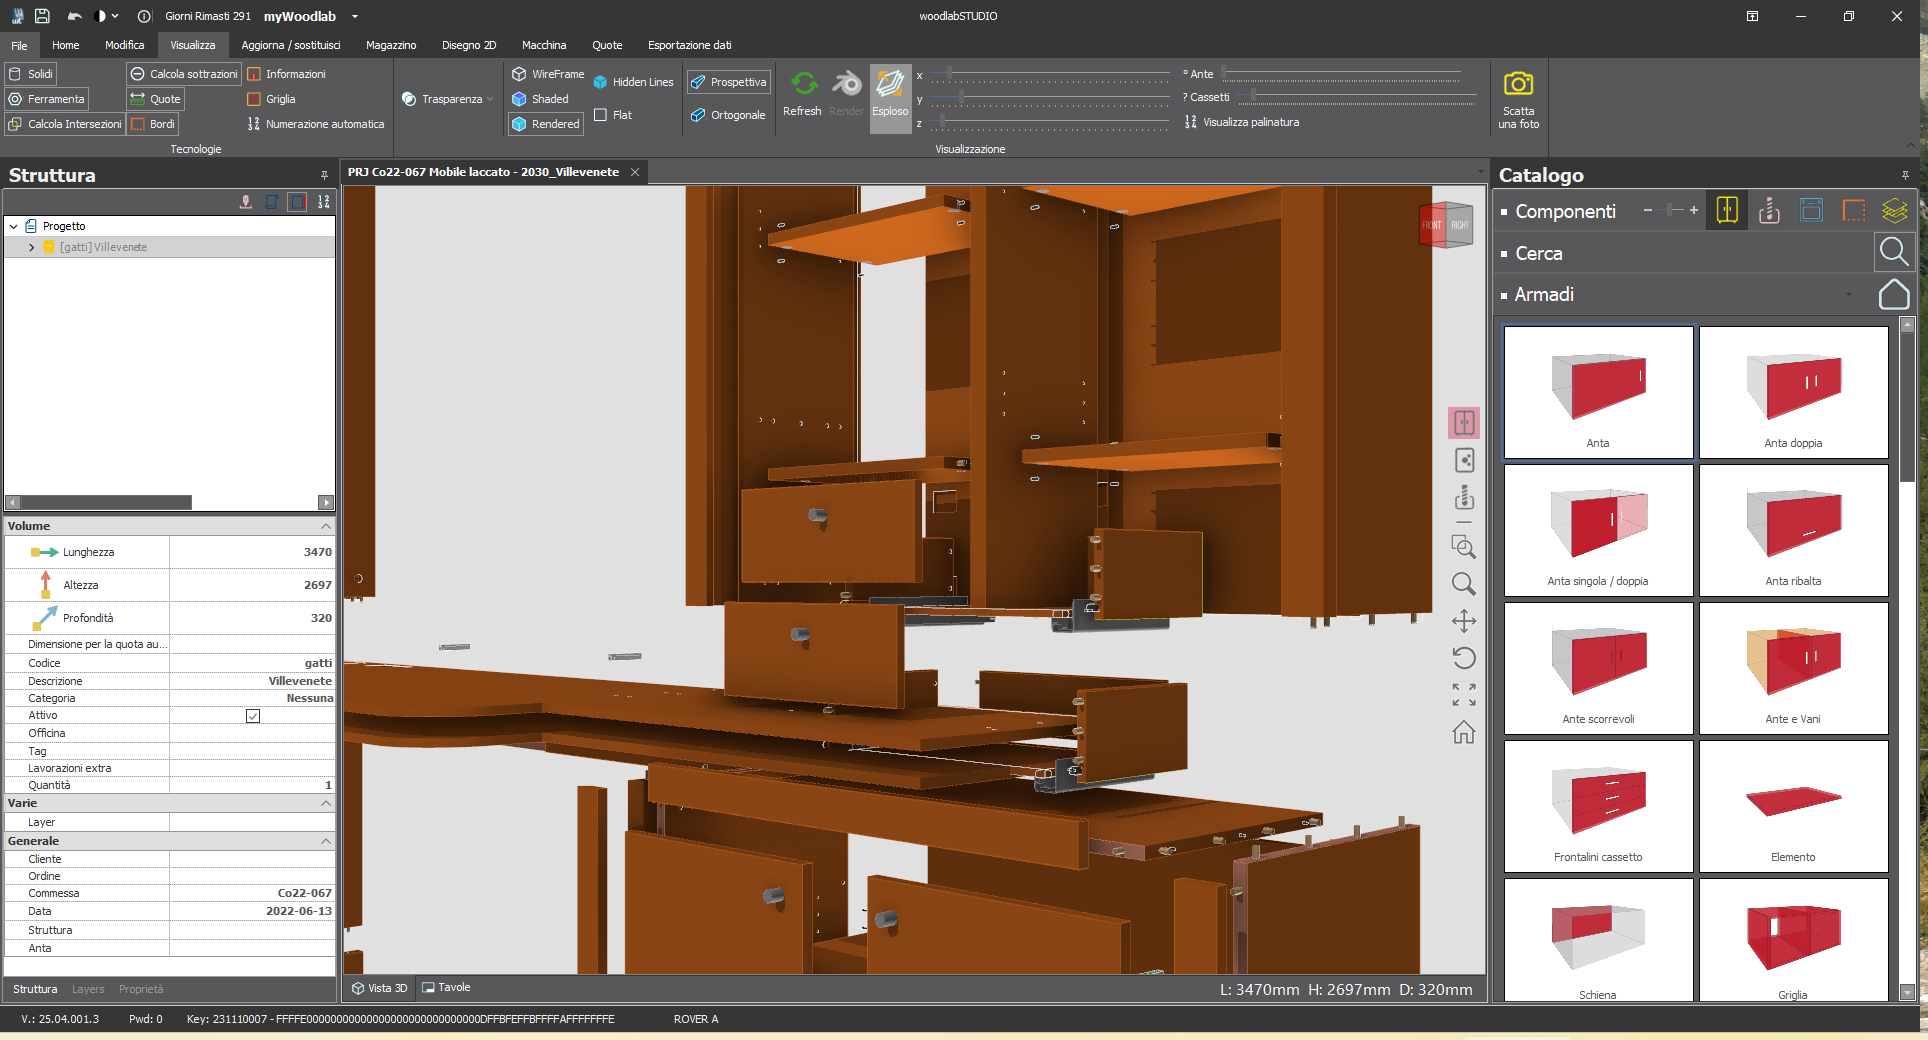Screen dimensions: 1928x1040
Task: Toggle Prospettiva projection mode
Action: pyautogui.click(x=728, y=81)
